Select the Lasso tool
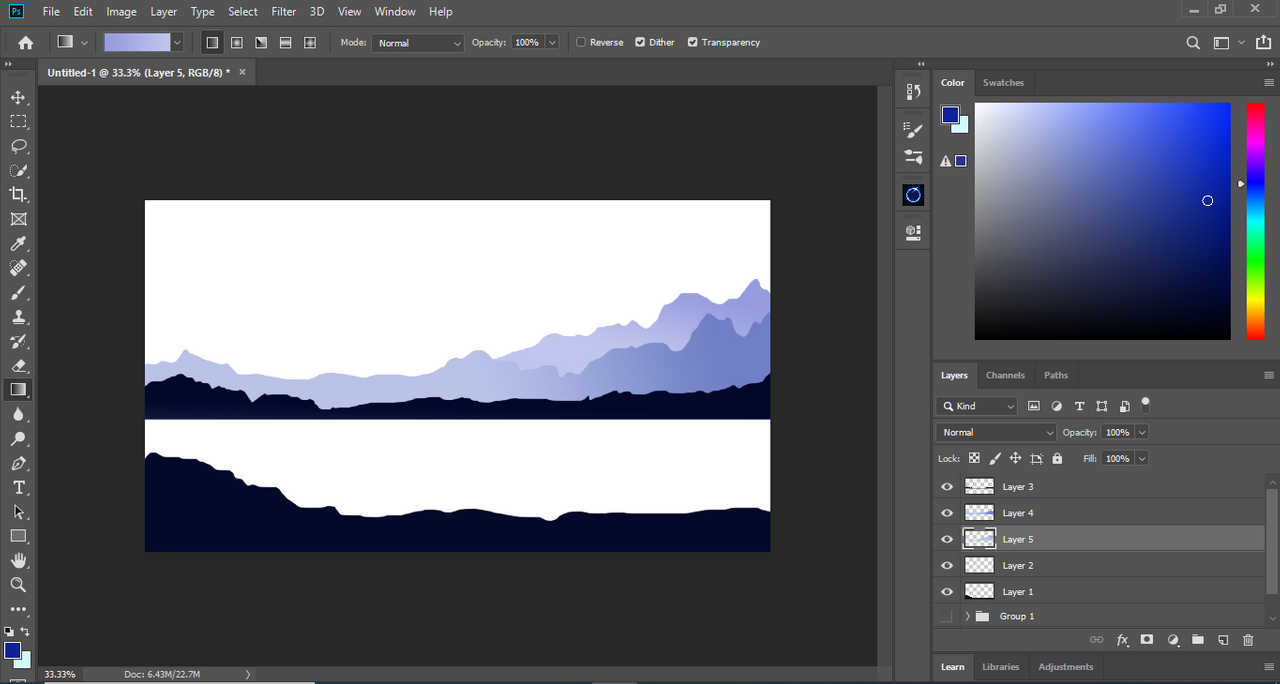Image resolution: width=1280 pixels, height=684 pixels. click(18, 146)
